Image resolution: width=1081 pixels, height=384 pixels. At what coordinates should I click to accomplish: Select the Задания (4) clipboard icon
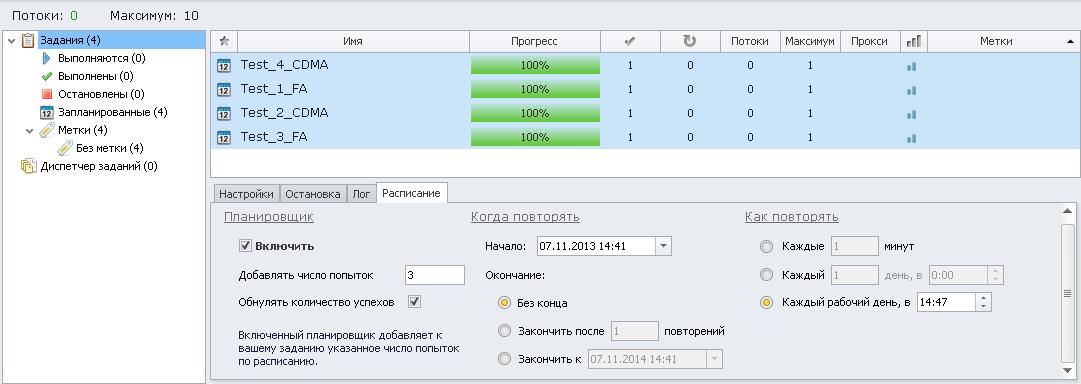click(x=28, y=41)
